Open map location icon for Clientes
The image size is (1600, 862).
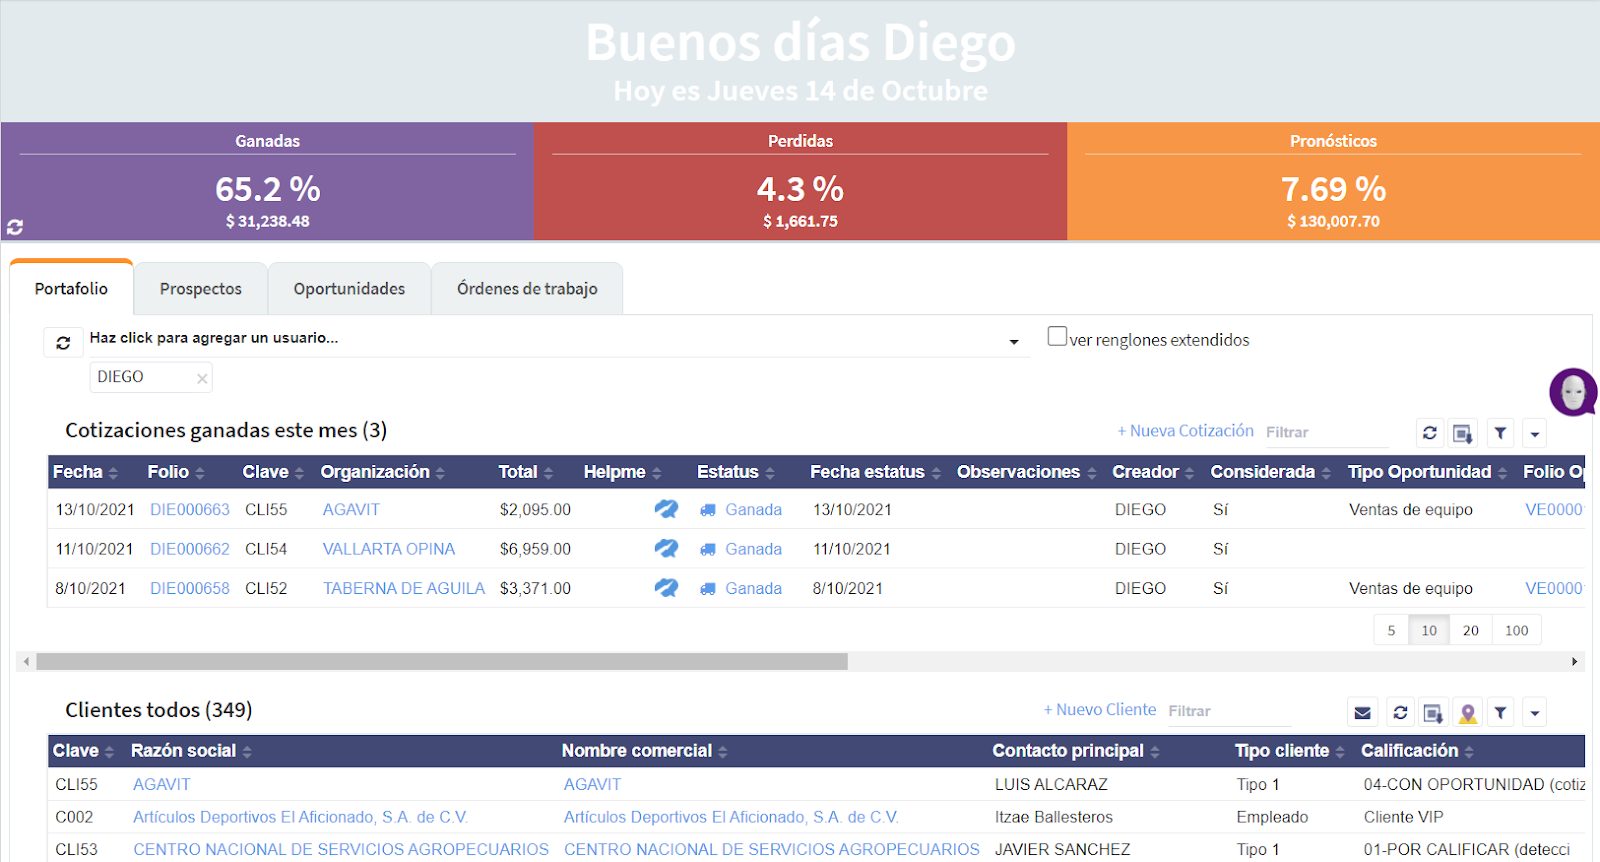[x=1467, y=713]
